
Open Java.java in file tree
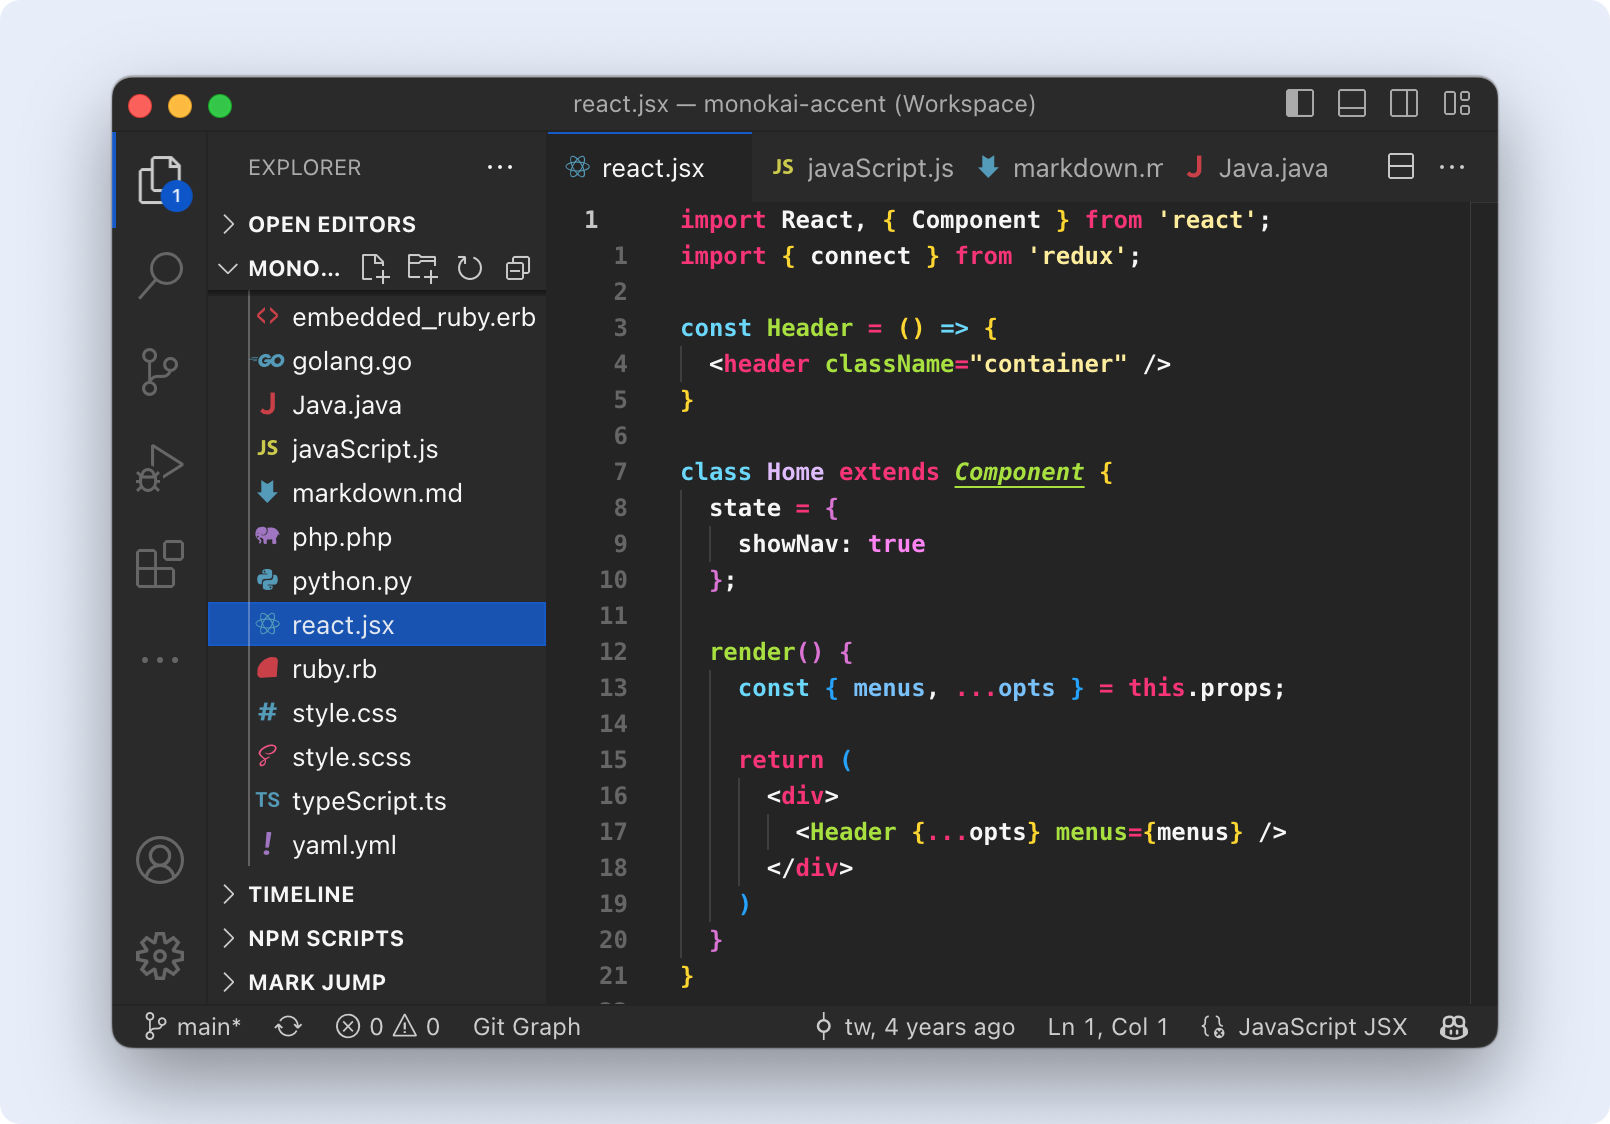coord(377,405)
